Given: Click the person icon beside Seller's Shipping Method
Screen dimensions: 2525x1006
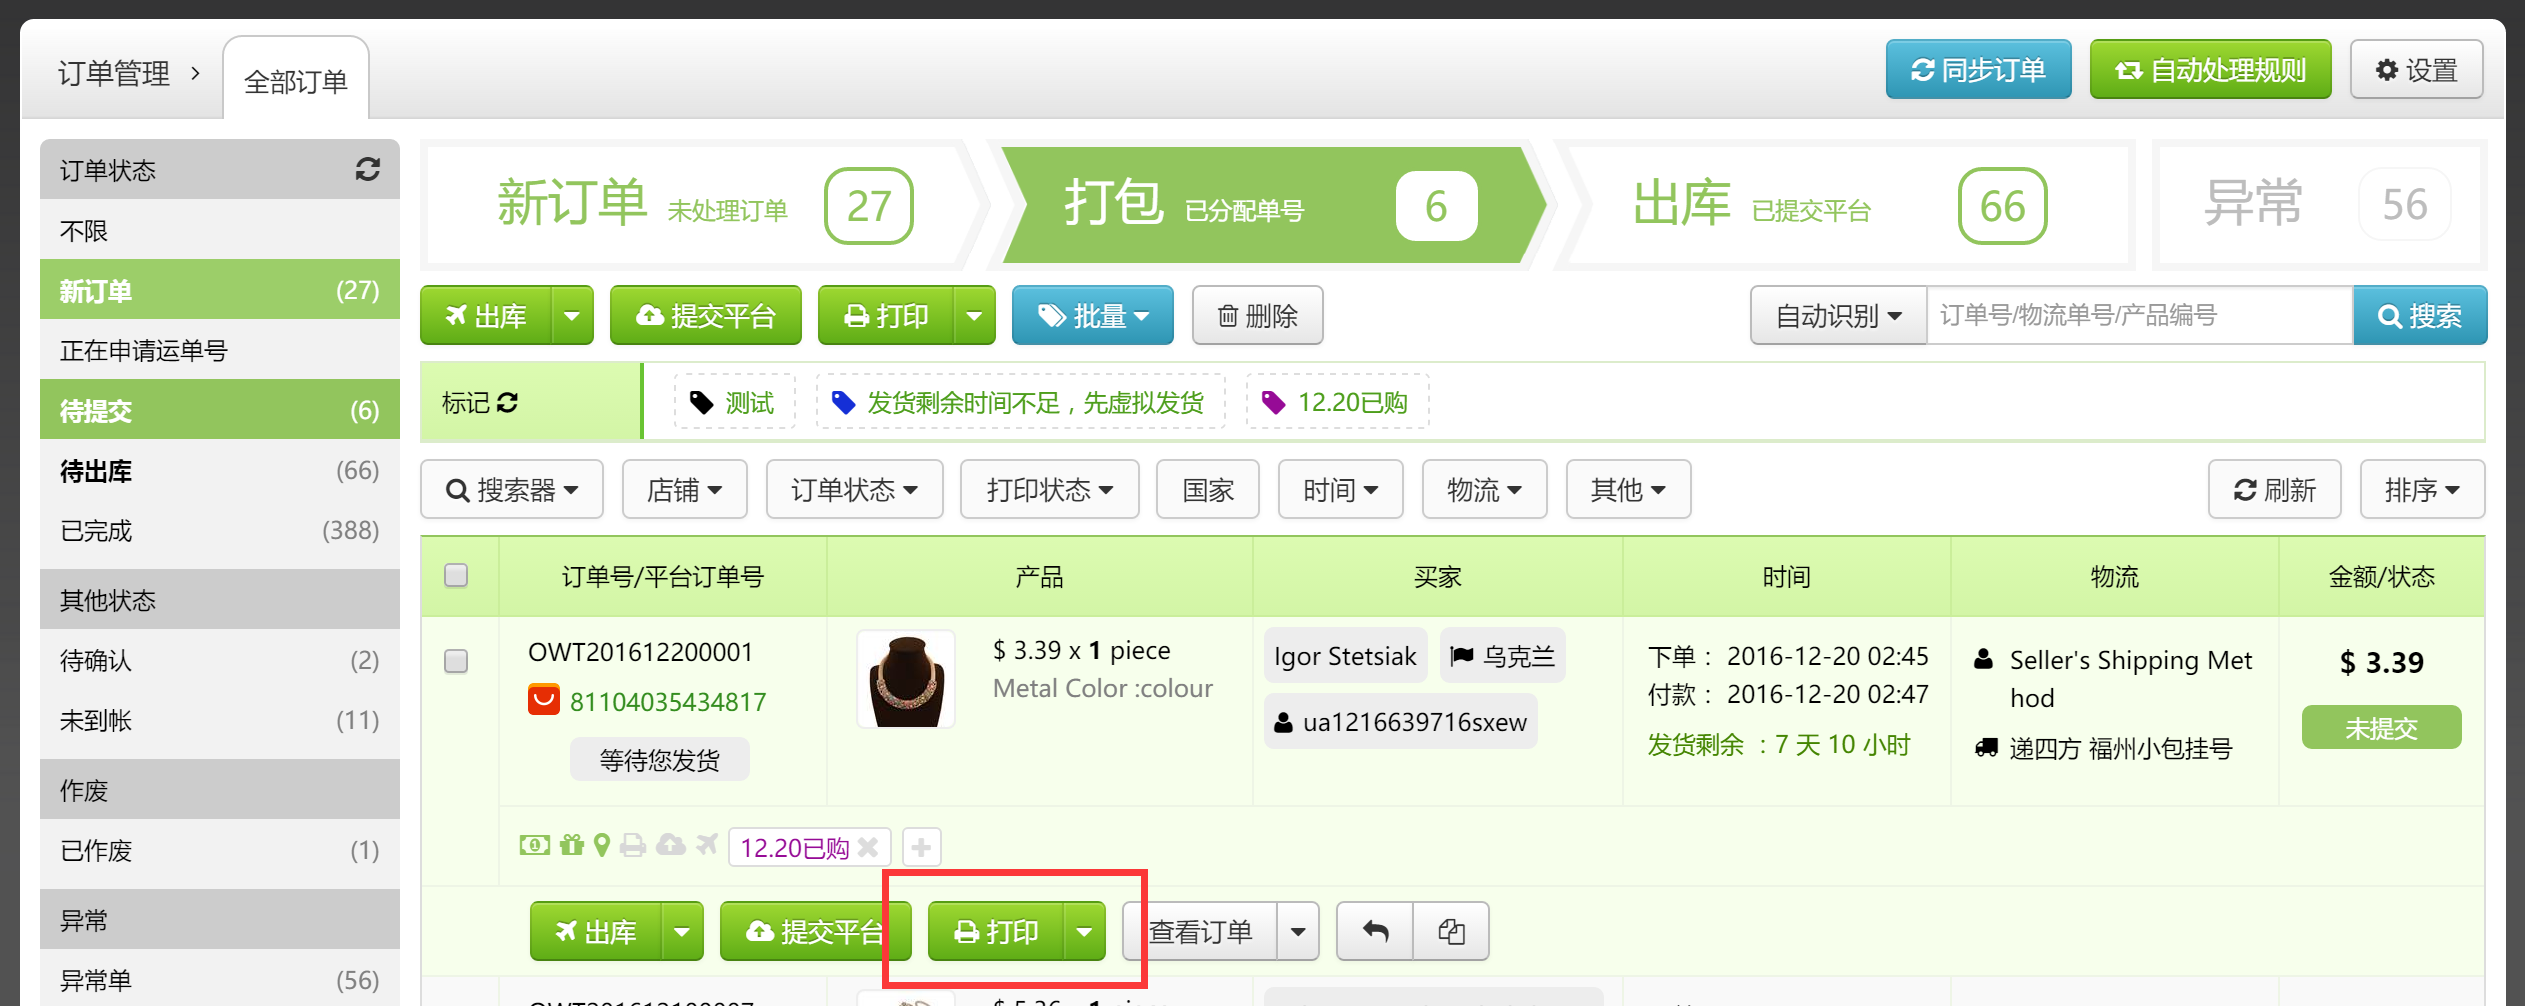Looking at the screenshot, I should tap(1983, 660).
